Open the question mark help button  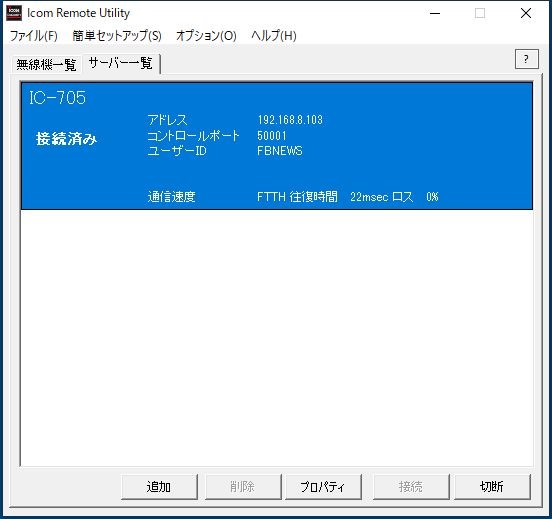(x=526, y=59)
